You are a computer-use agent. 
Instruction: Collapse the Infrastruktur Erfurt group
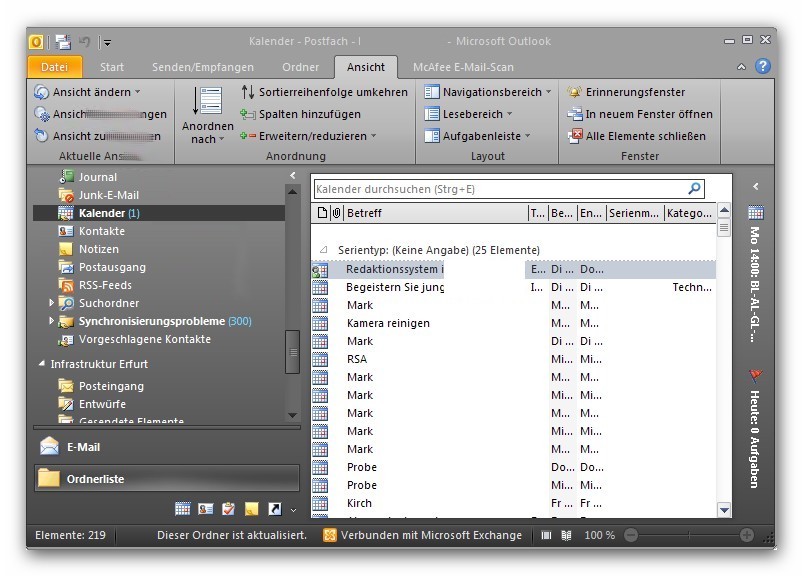[x=42, y=364]
